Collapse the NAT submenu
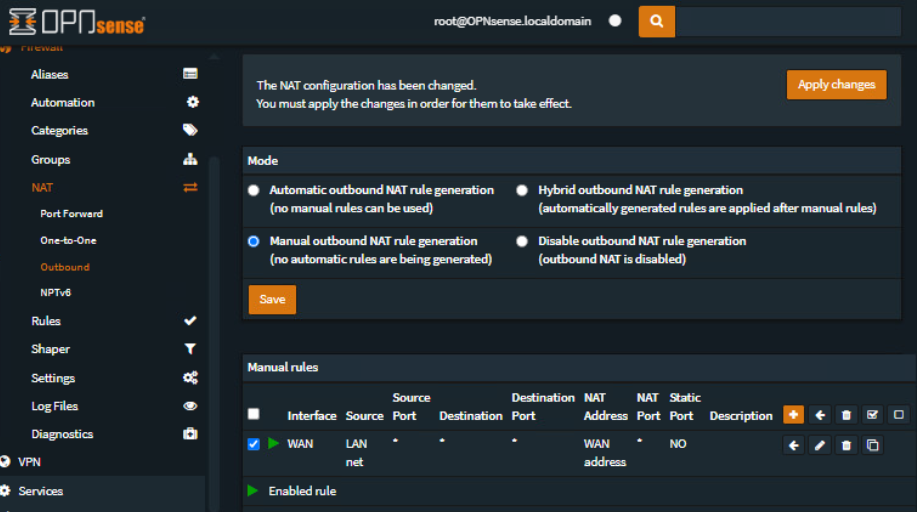Image resolution: width=917 pixels, height=512 pixels. [x=42, y=187]
